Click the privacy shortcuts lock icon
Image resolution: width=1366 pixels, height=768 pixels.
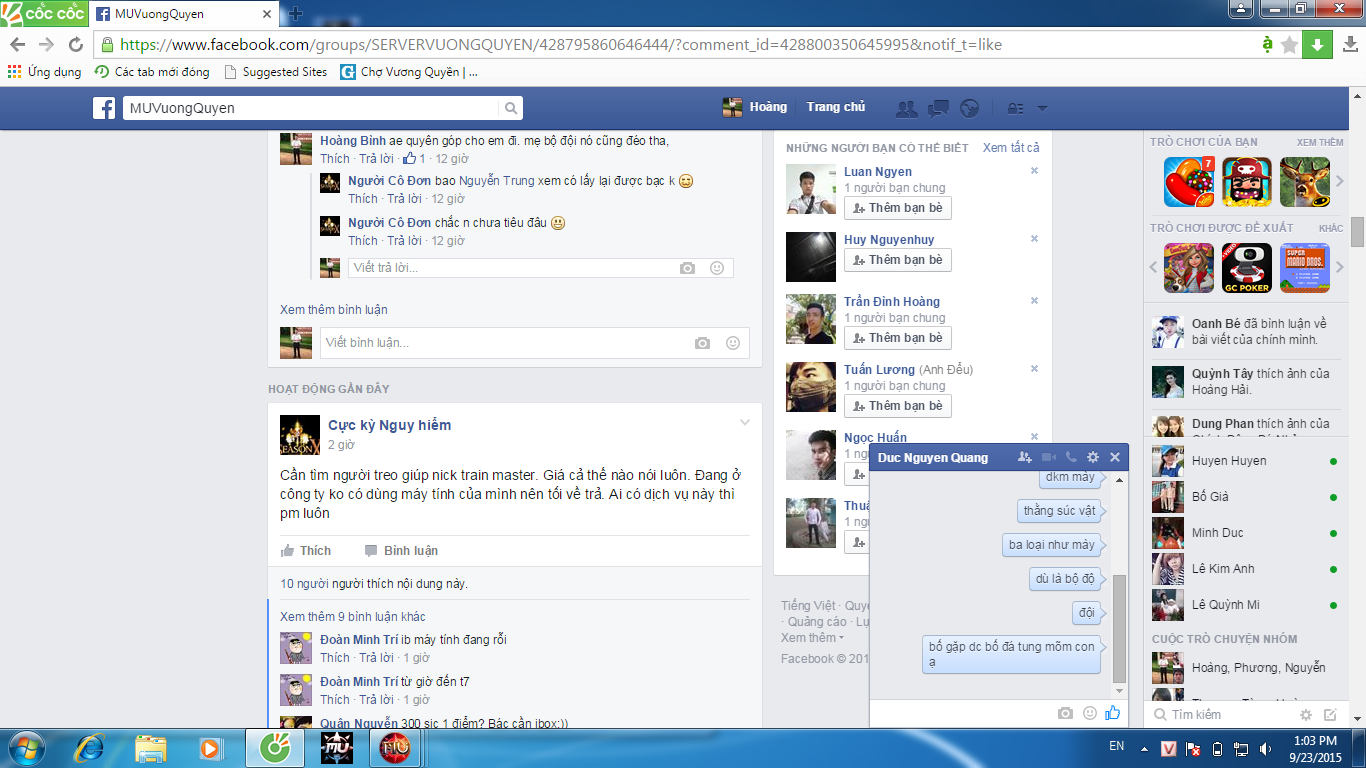pos(1014,108)
